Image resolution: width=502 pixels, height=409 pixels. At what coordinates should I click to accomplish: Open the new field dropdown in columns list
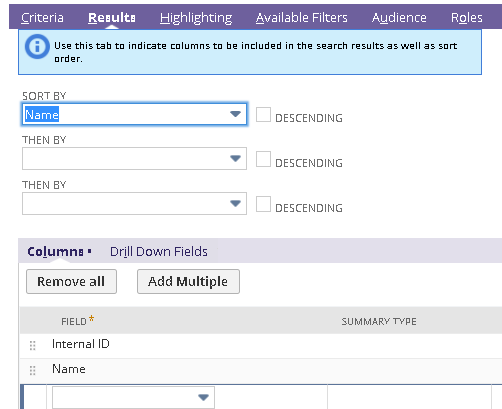click(x=133, y=397)
